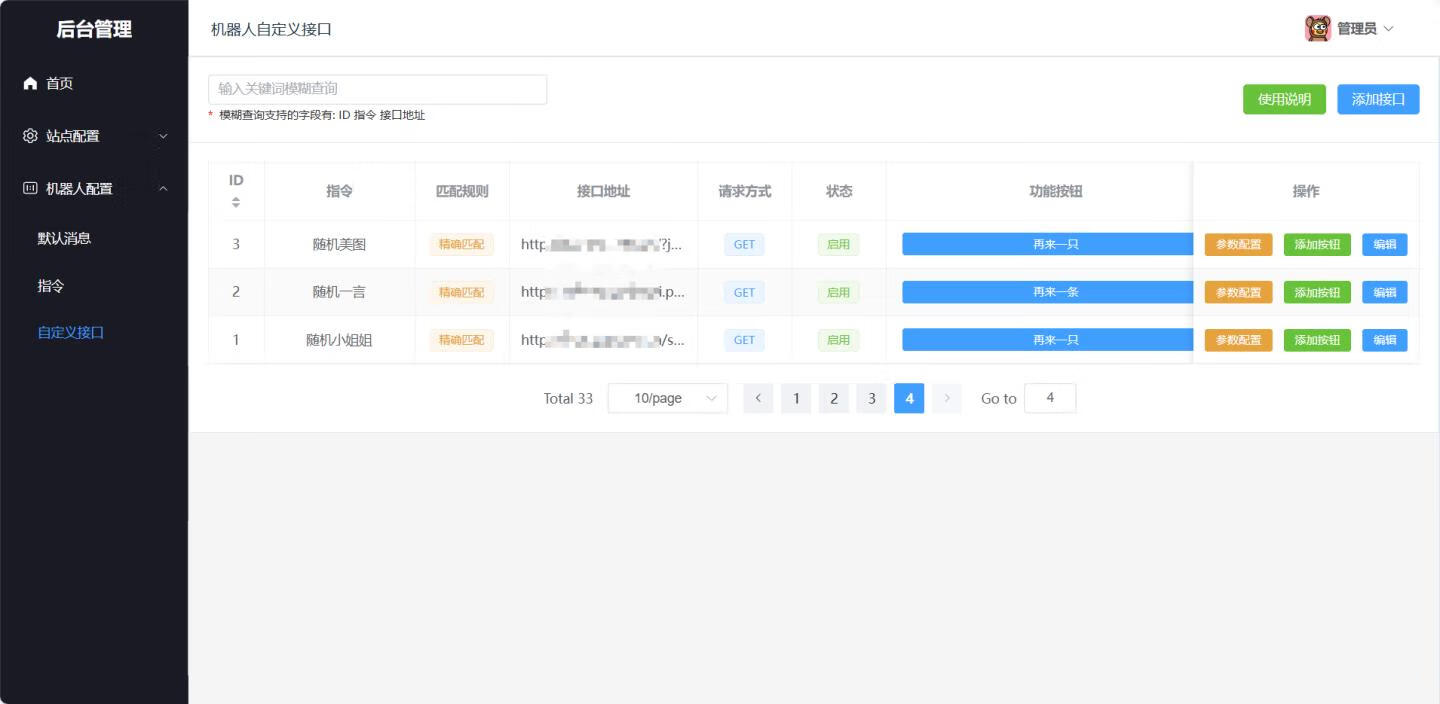Open the 10/page page size dropdown

667,398
